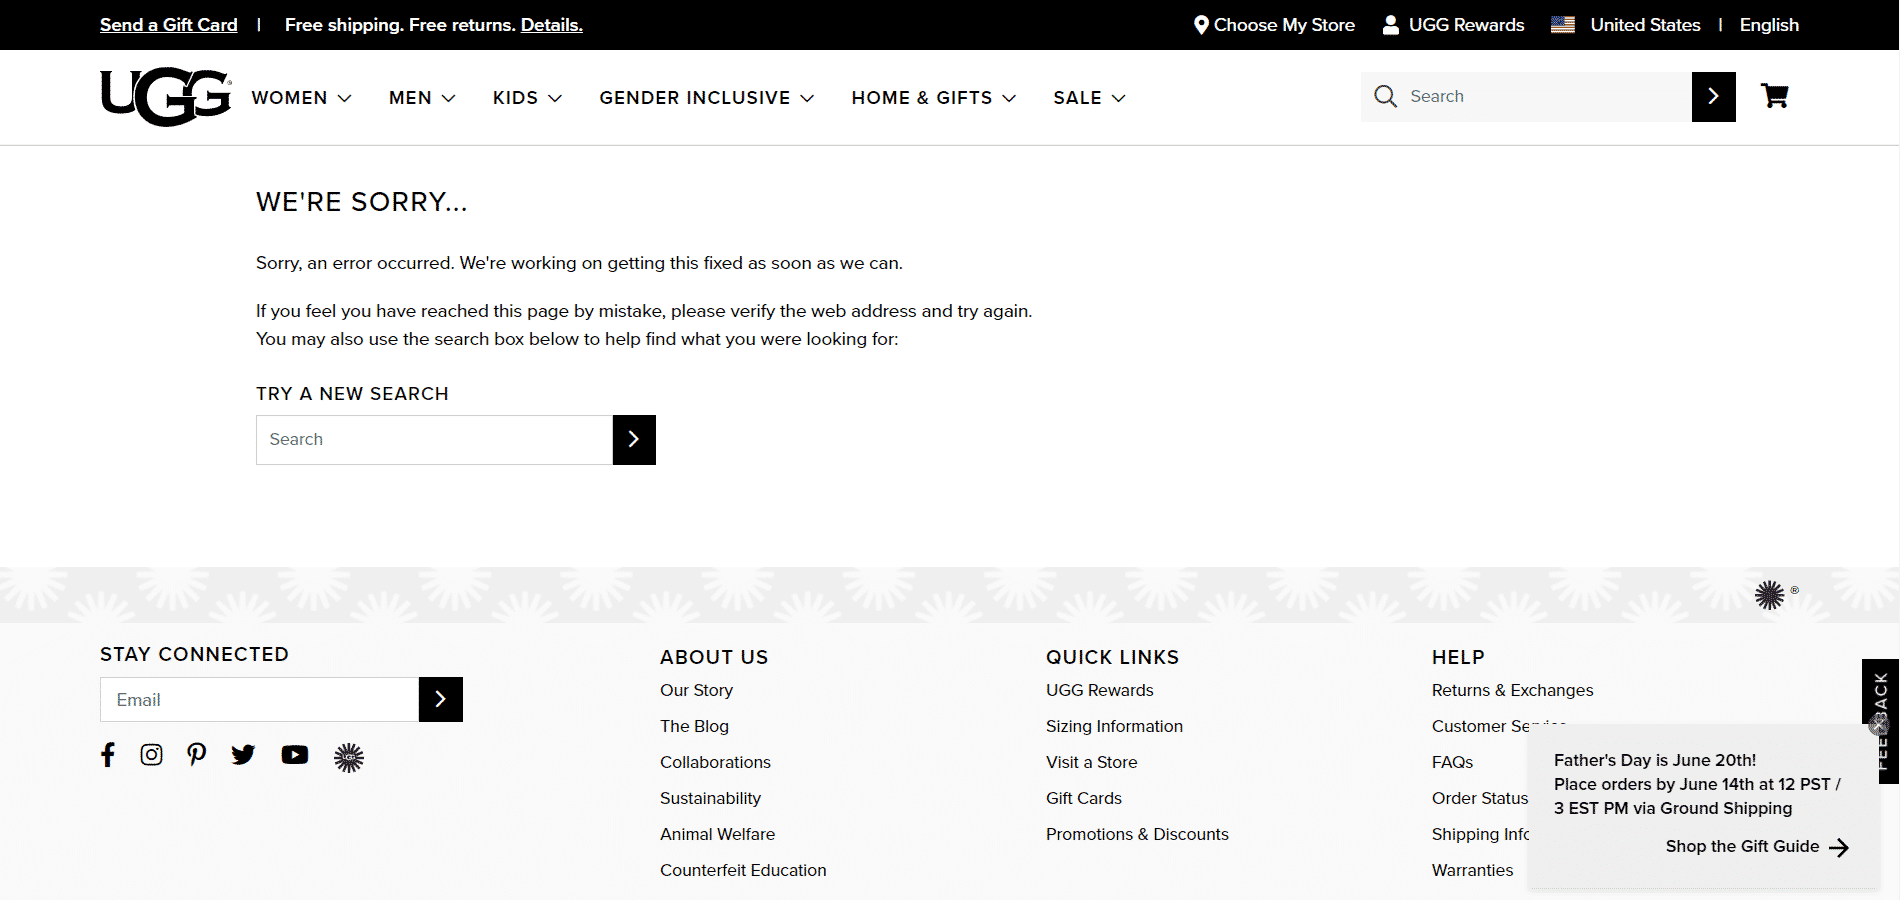The width and height of the screenshot is (1900, 900).
Task: Expand the Sale menu
Action: click(x=1089, y=98)
